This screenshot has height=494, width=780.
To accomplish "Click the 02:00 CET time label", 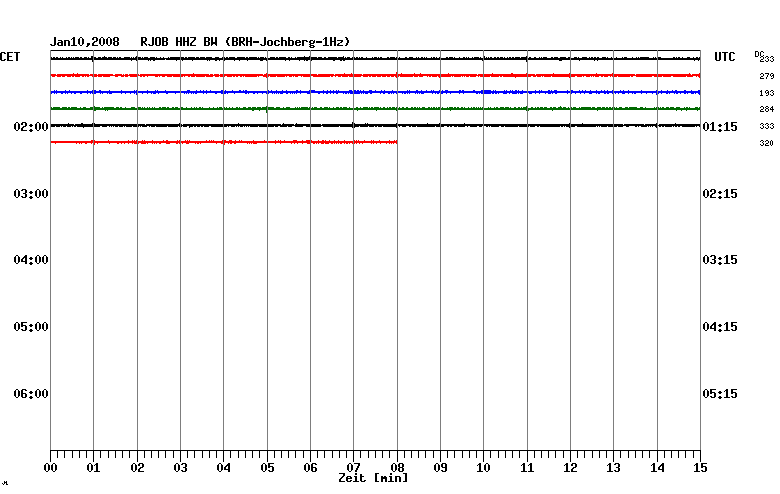I will 31,127.
